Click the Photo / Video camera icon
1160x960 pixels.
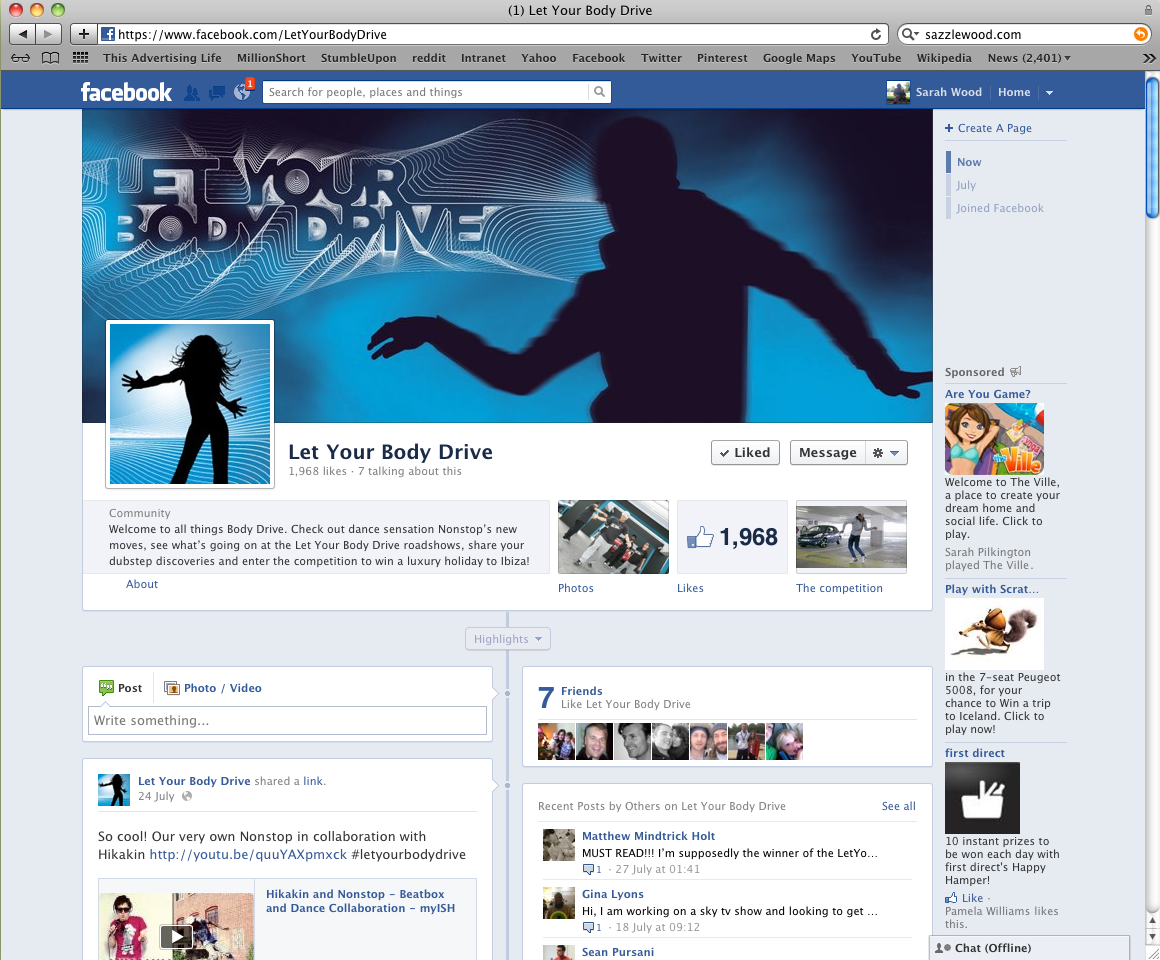[172, 688]
